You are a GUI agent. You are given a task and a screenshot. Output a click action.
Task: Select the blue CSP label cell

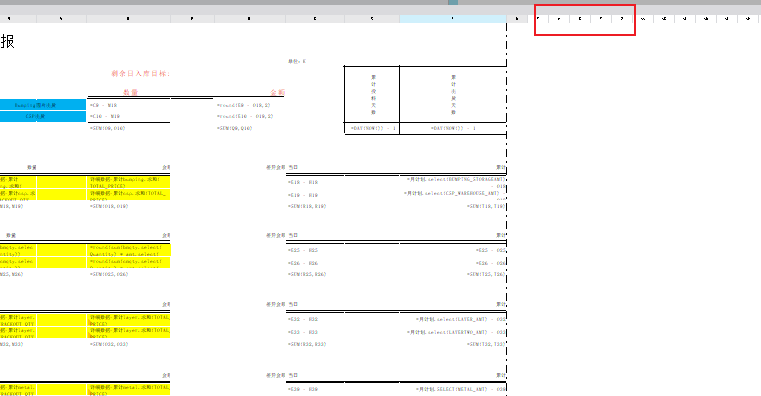coord(43,116)
